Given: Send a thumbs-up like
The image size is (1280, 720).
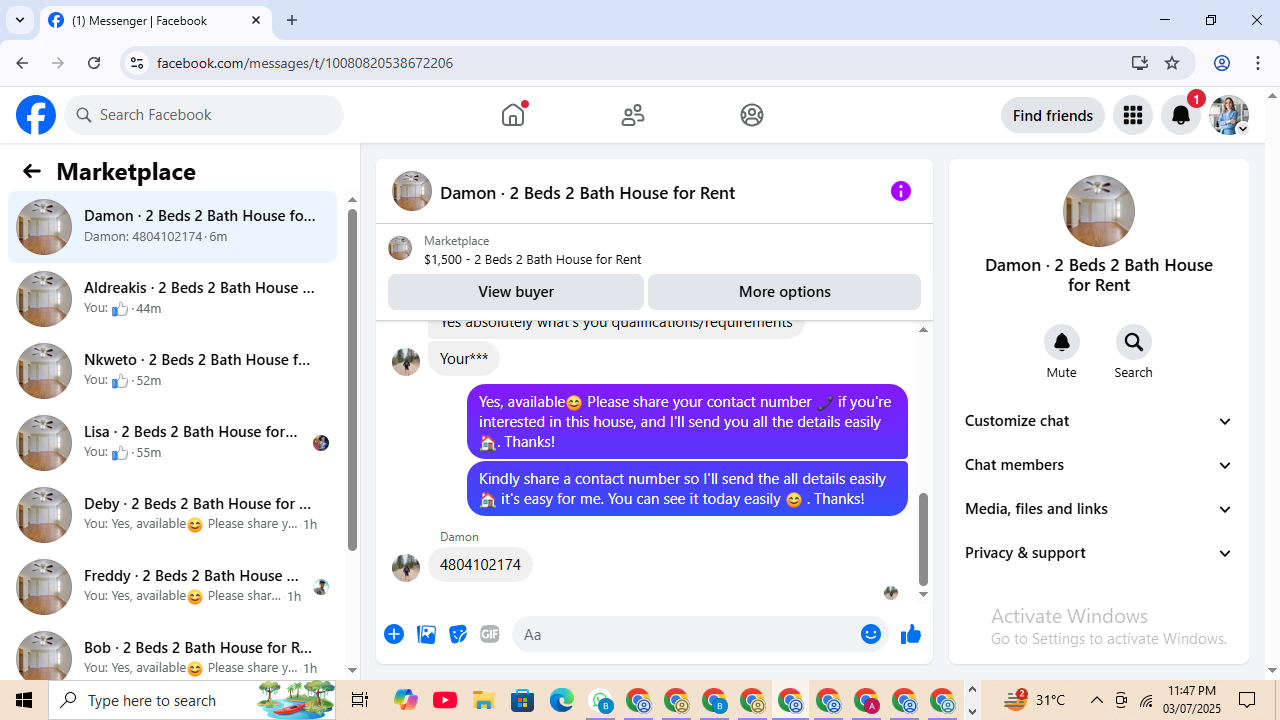Looking at the screenshot, I should (x=911, y=634).
